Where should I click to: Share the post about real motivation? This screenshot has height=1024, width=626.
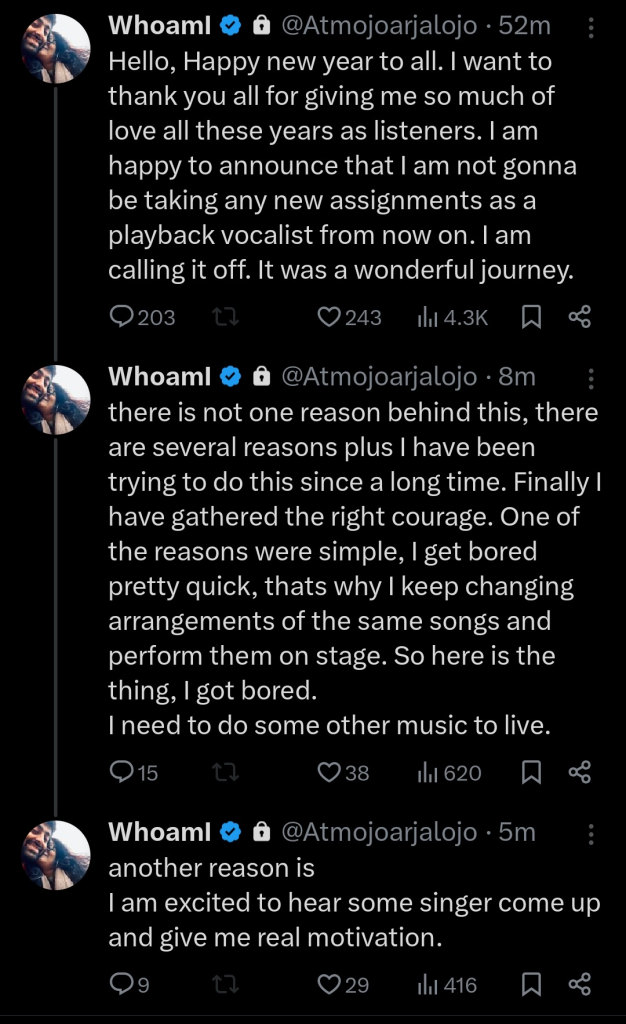pos(580,985)
